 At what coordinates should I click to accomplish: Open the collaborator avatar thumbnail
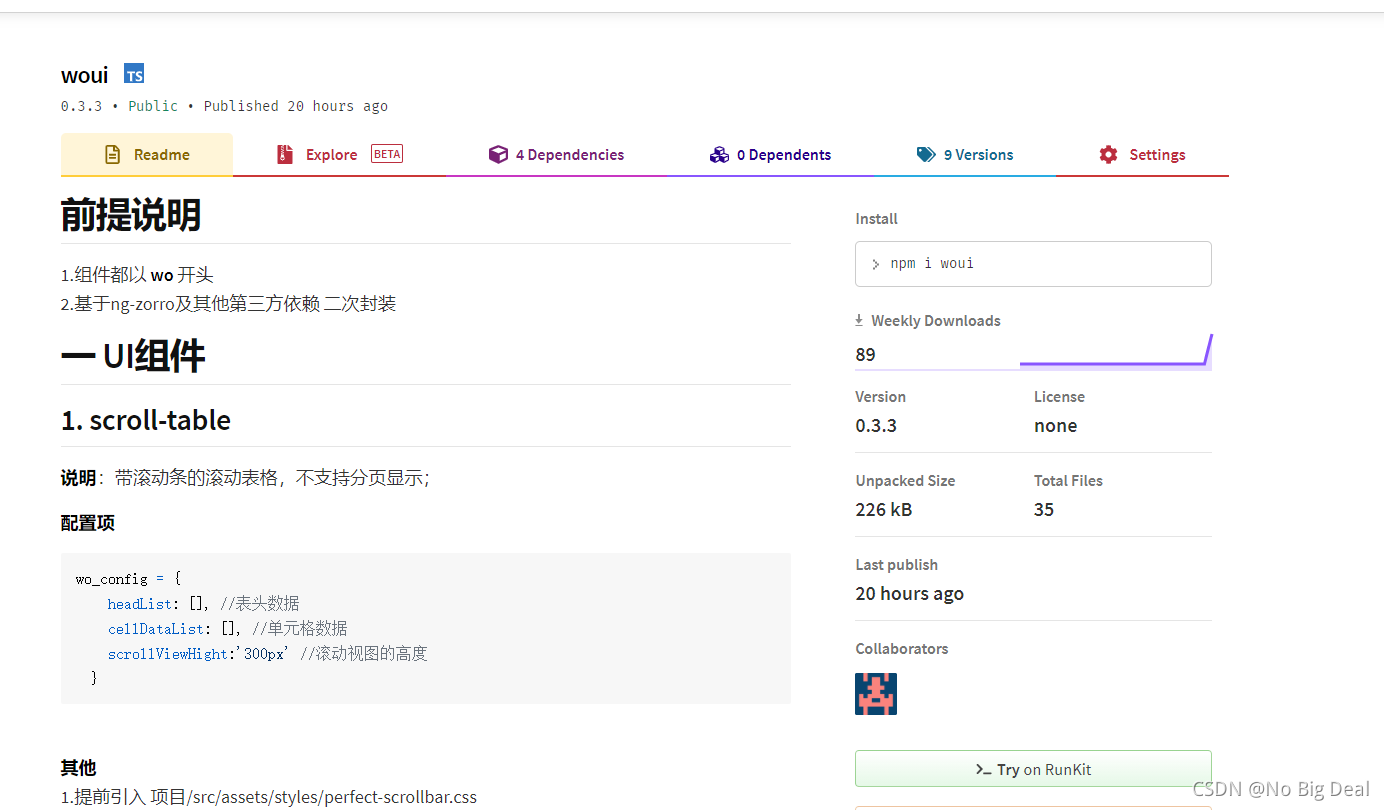[x=876, y=694]
